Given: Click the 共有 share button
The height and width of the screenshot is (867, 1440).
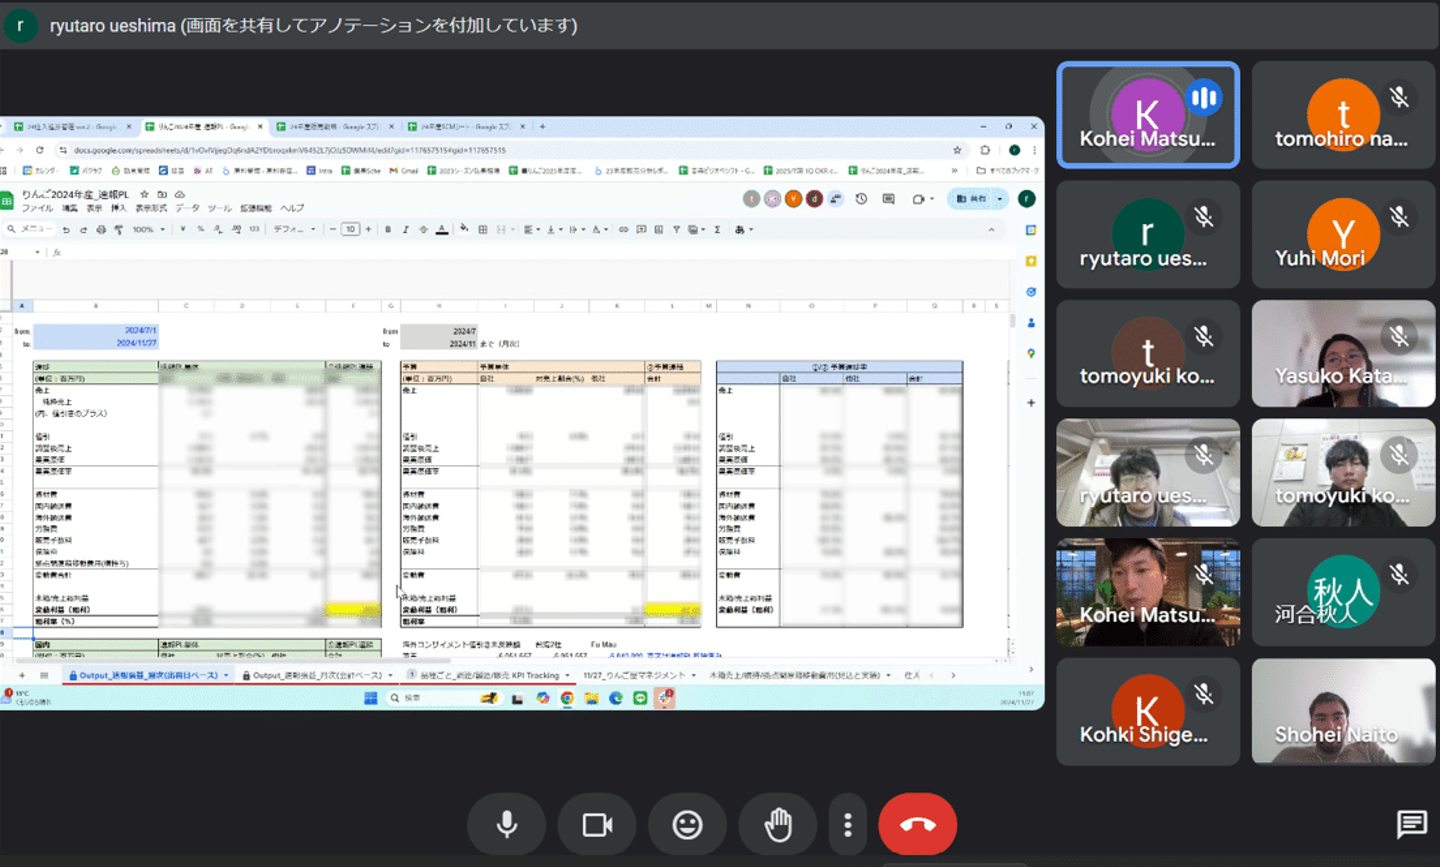Looking at the screenshot, I should (970, 199).
